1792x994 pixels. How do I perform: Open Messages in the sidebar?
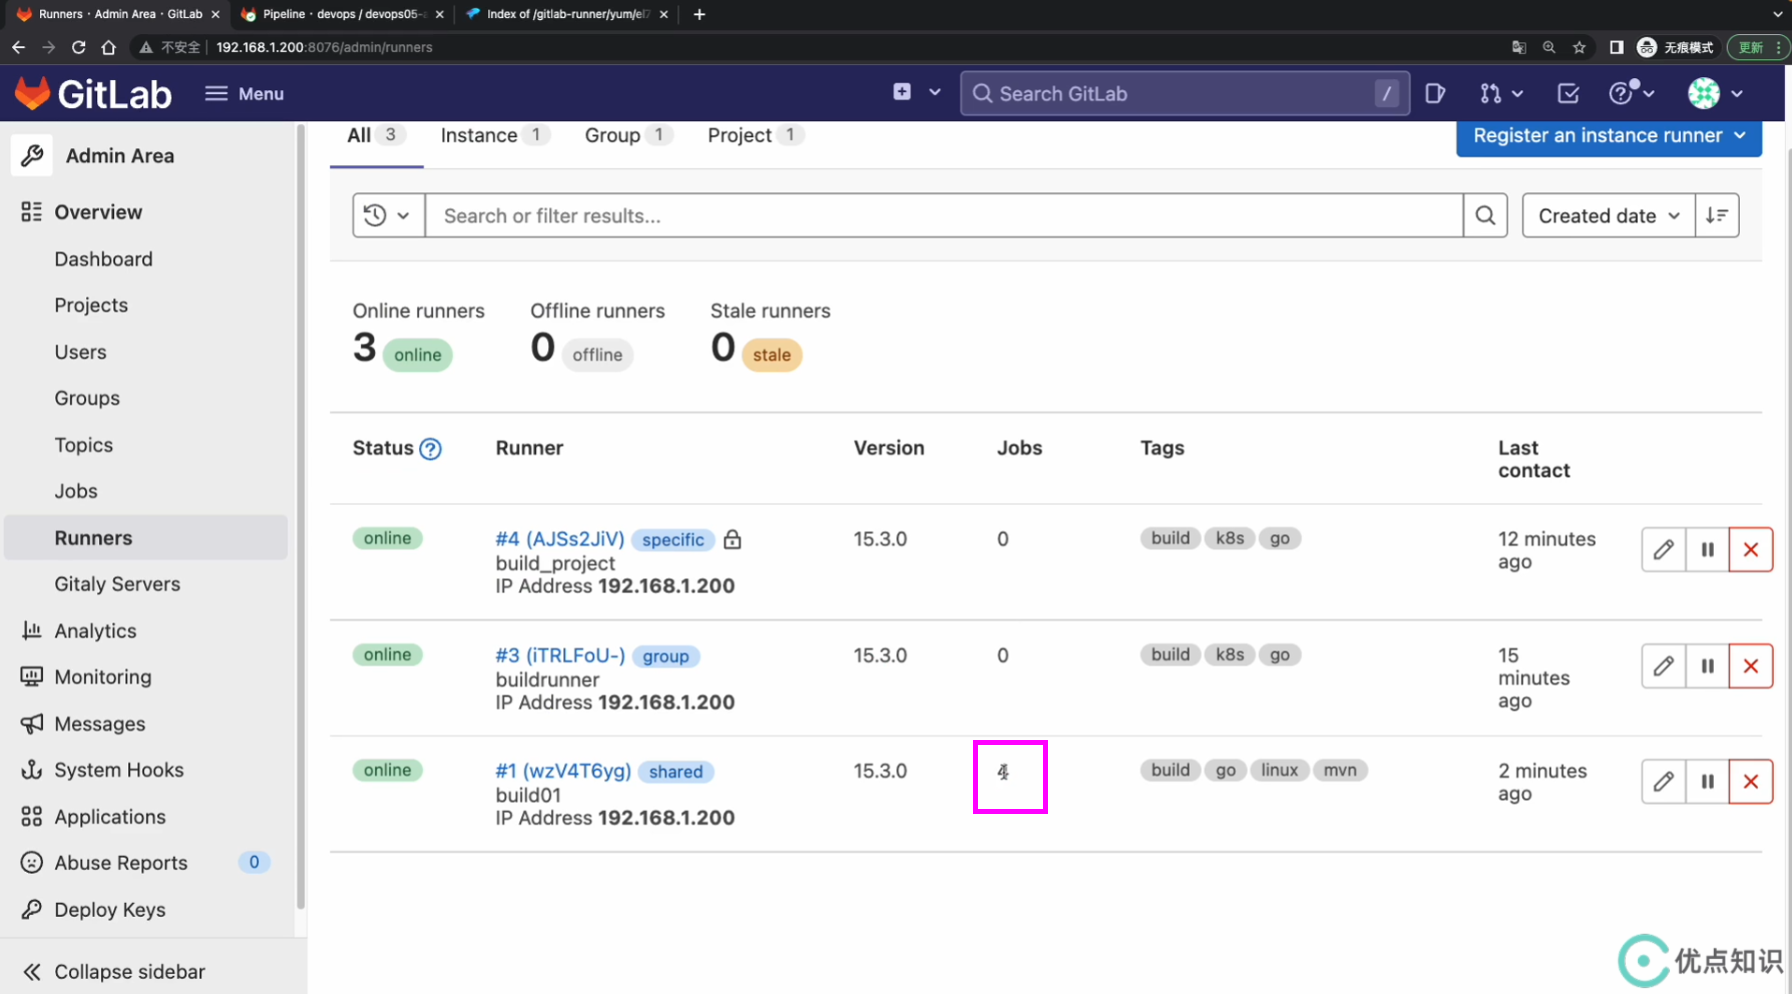(x=146, y=724)
